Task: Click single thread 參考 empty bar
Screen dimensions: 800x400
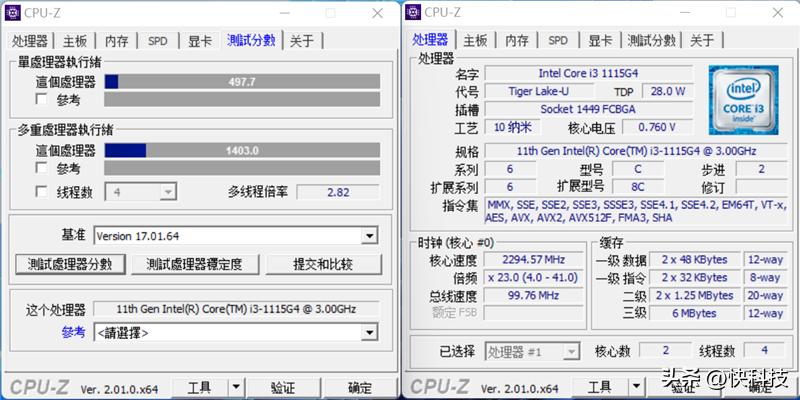Action: click(x=242, y=99)
